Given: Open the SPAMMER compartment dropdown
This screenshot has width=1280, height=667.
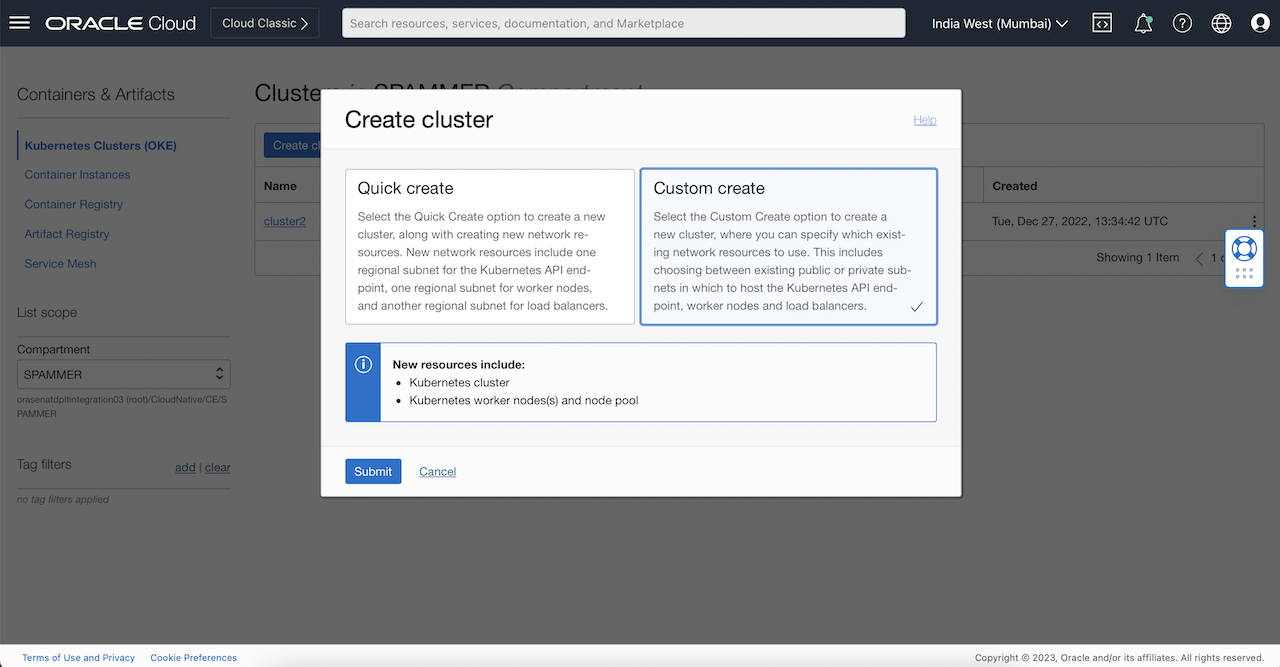Looking at the screenshot, I should click(124, 374).
